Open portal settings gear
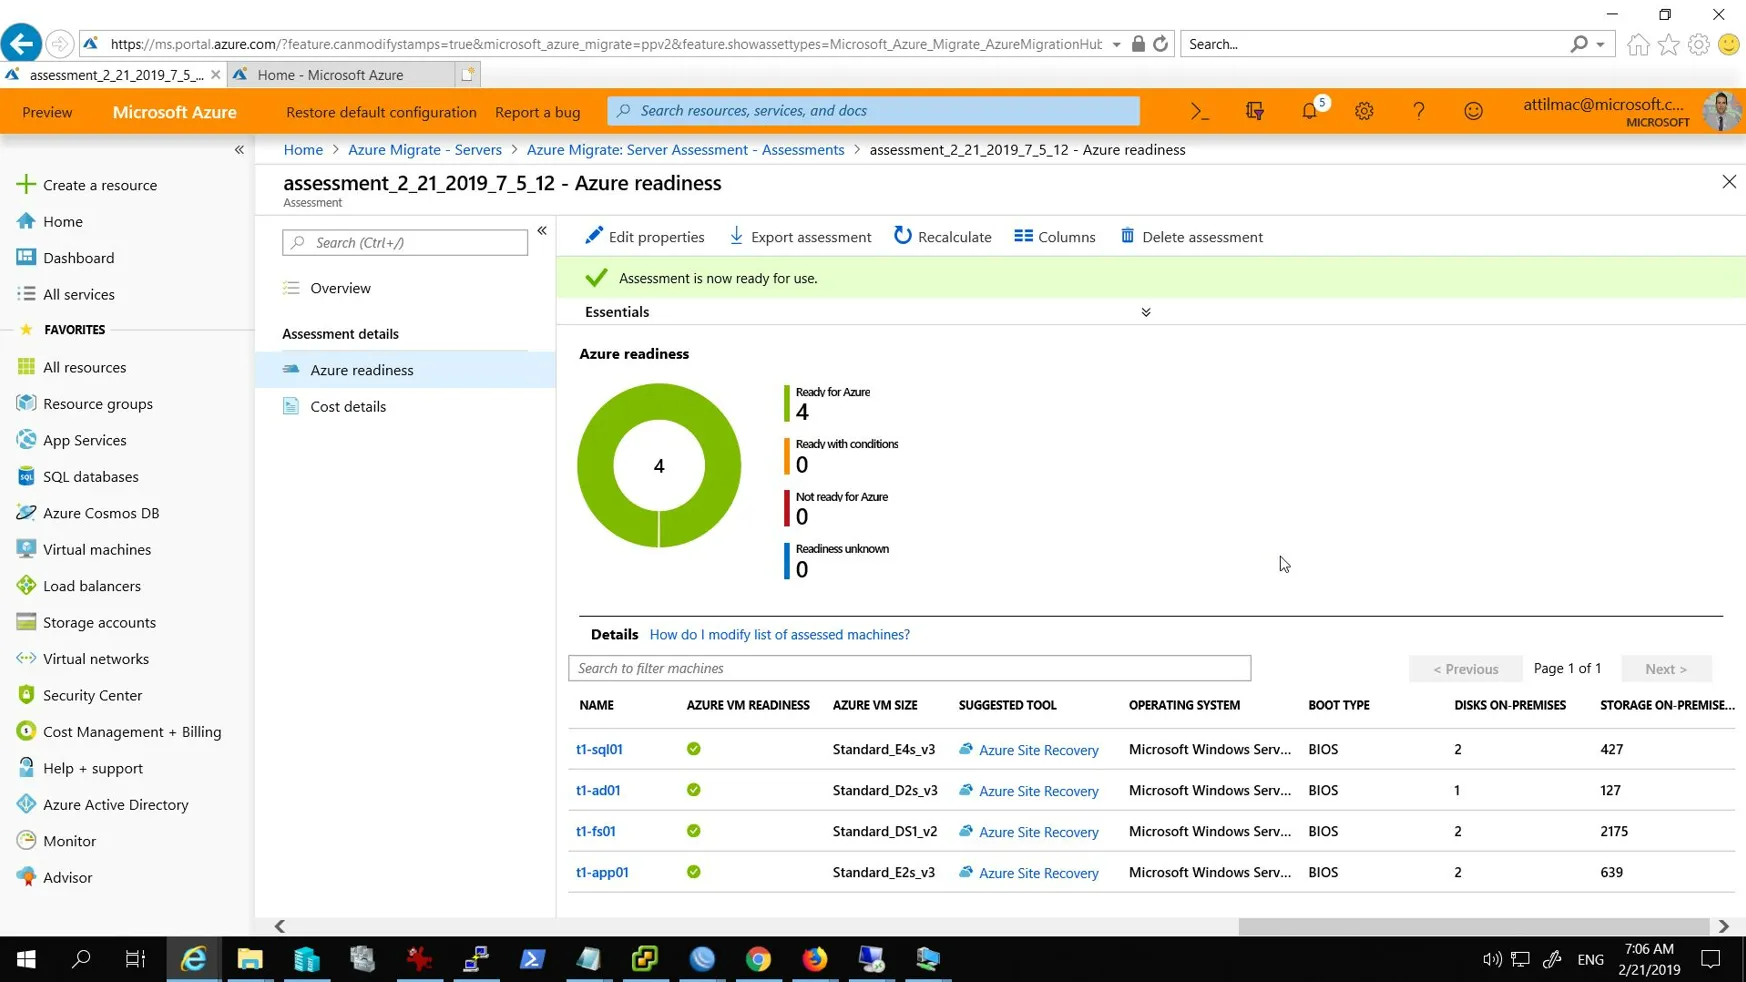The image size is (1746, 982). pyautogui.click(x=1364, y=112)
